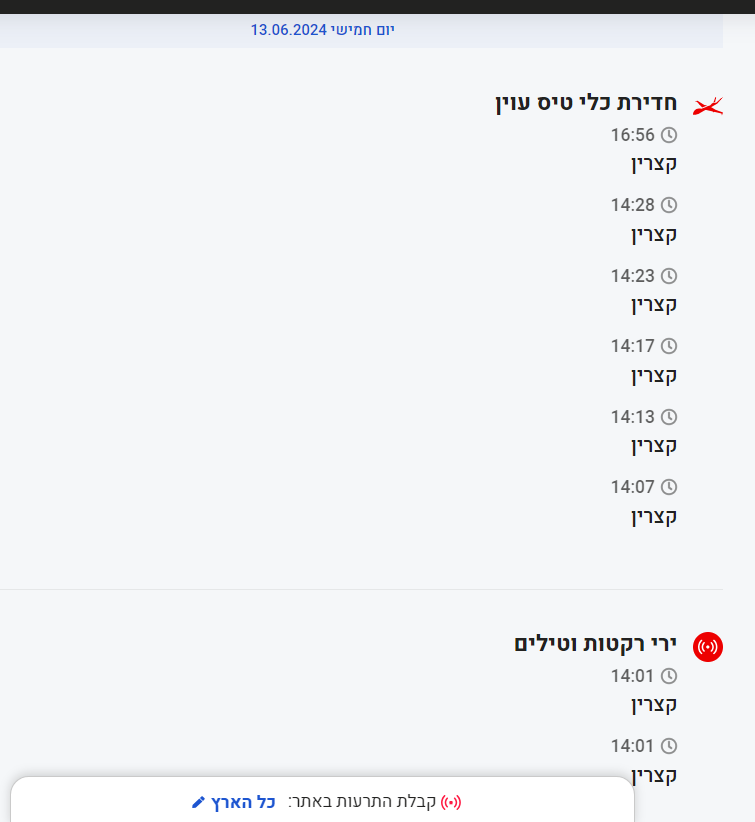Click the clock icon beside 14:07

click(x=669, y=487)
